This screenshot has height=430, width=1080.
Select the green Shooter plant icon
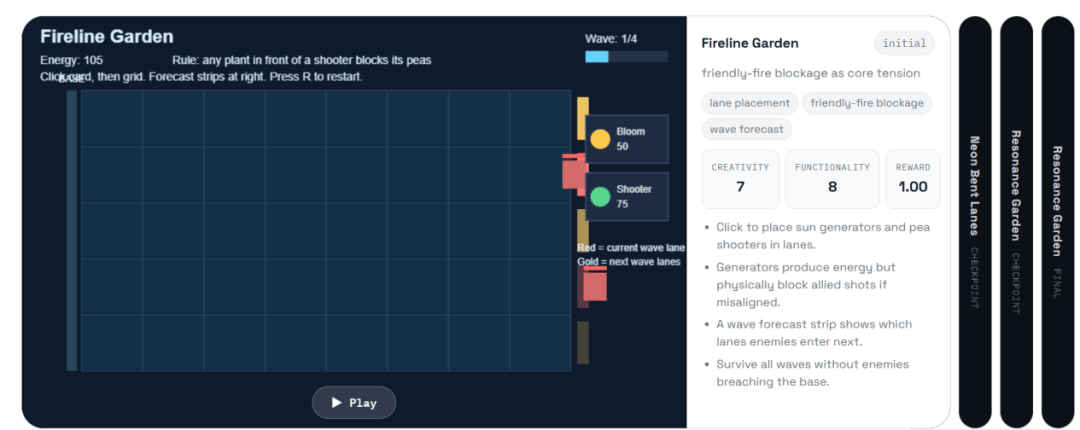tap(601, 196)
